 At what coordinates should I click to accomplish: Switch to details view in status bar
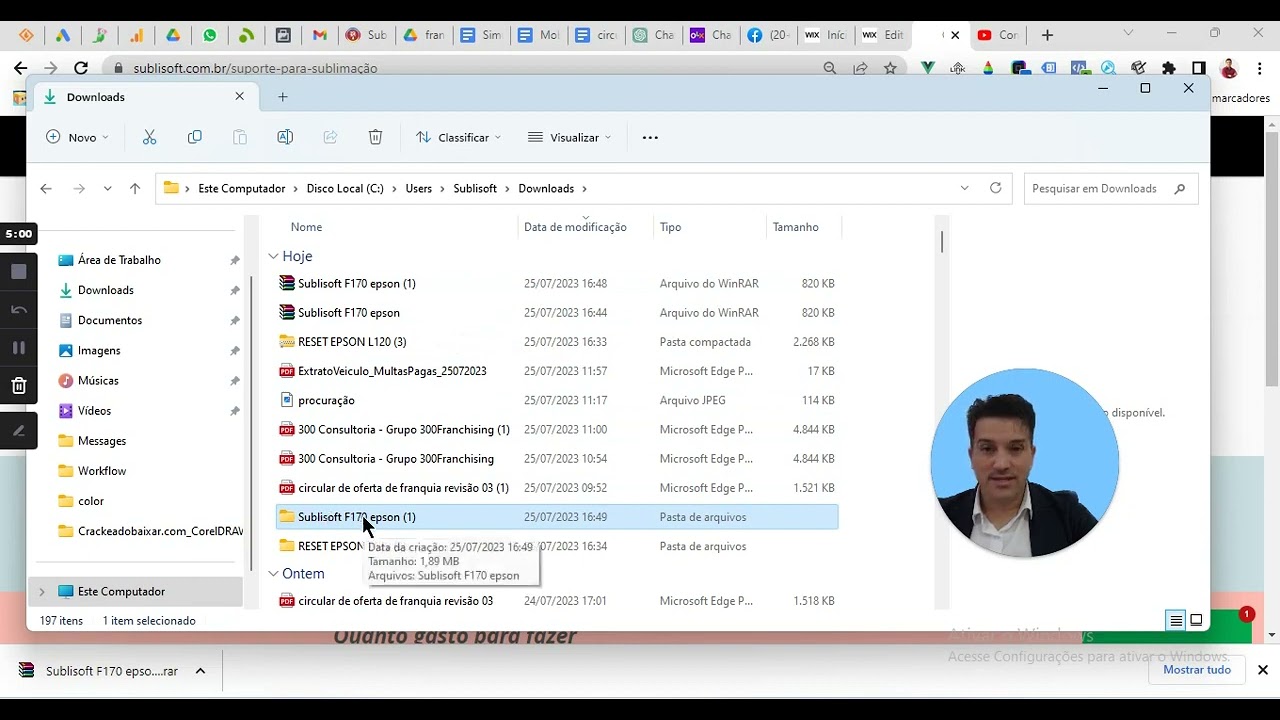[1177, 620]
